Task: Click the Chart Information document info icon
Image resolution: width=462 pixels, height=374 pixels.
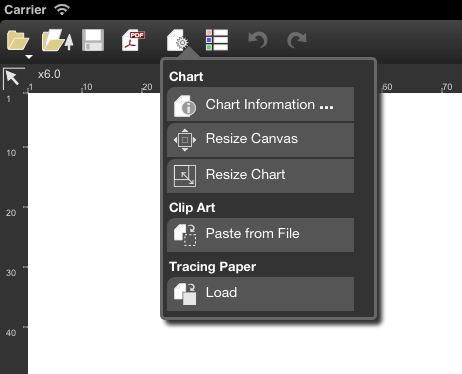Action: click(185, 106)
